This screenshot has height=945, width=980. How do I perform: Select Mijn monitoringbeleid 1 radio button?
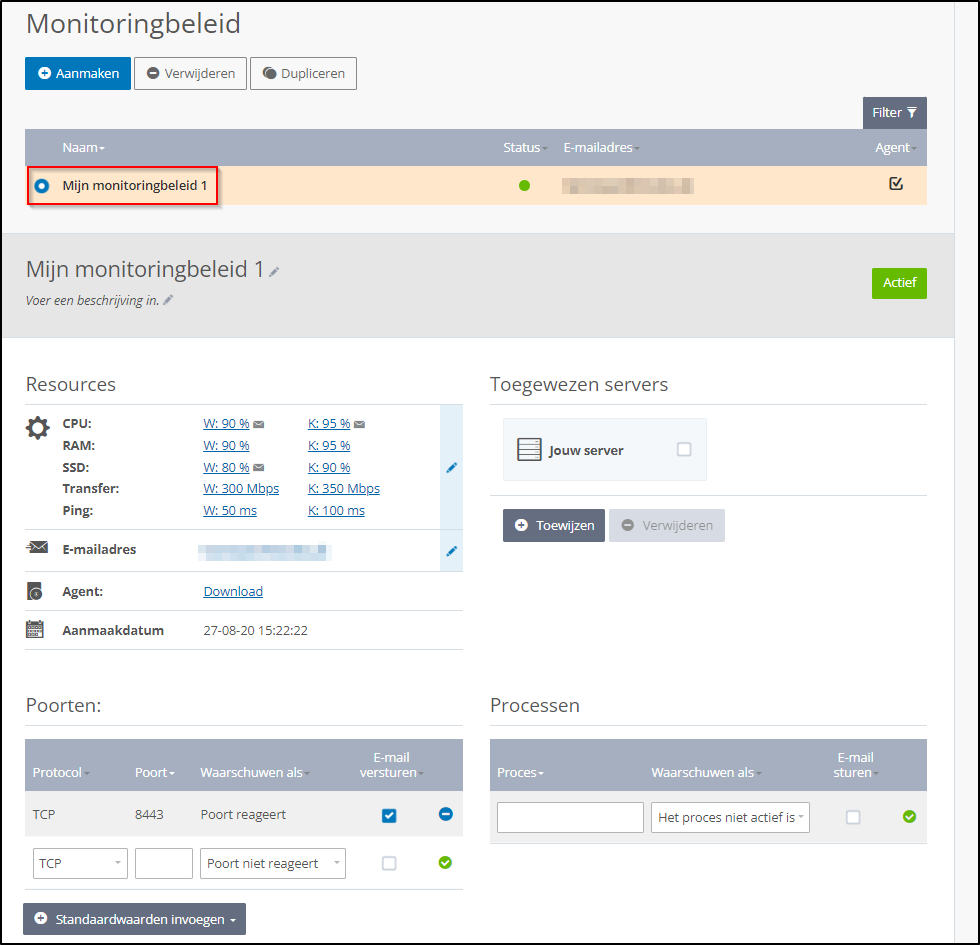coord(42,186)
